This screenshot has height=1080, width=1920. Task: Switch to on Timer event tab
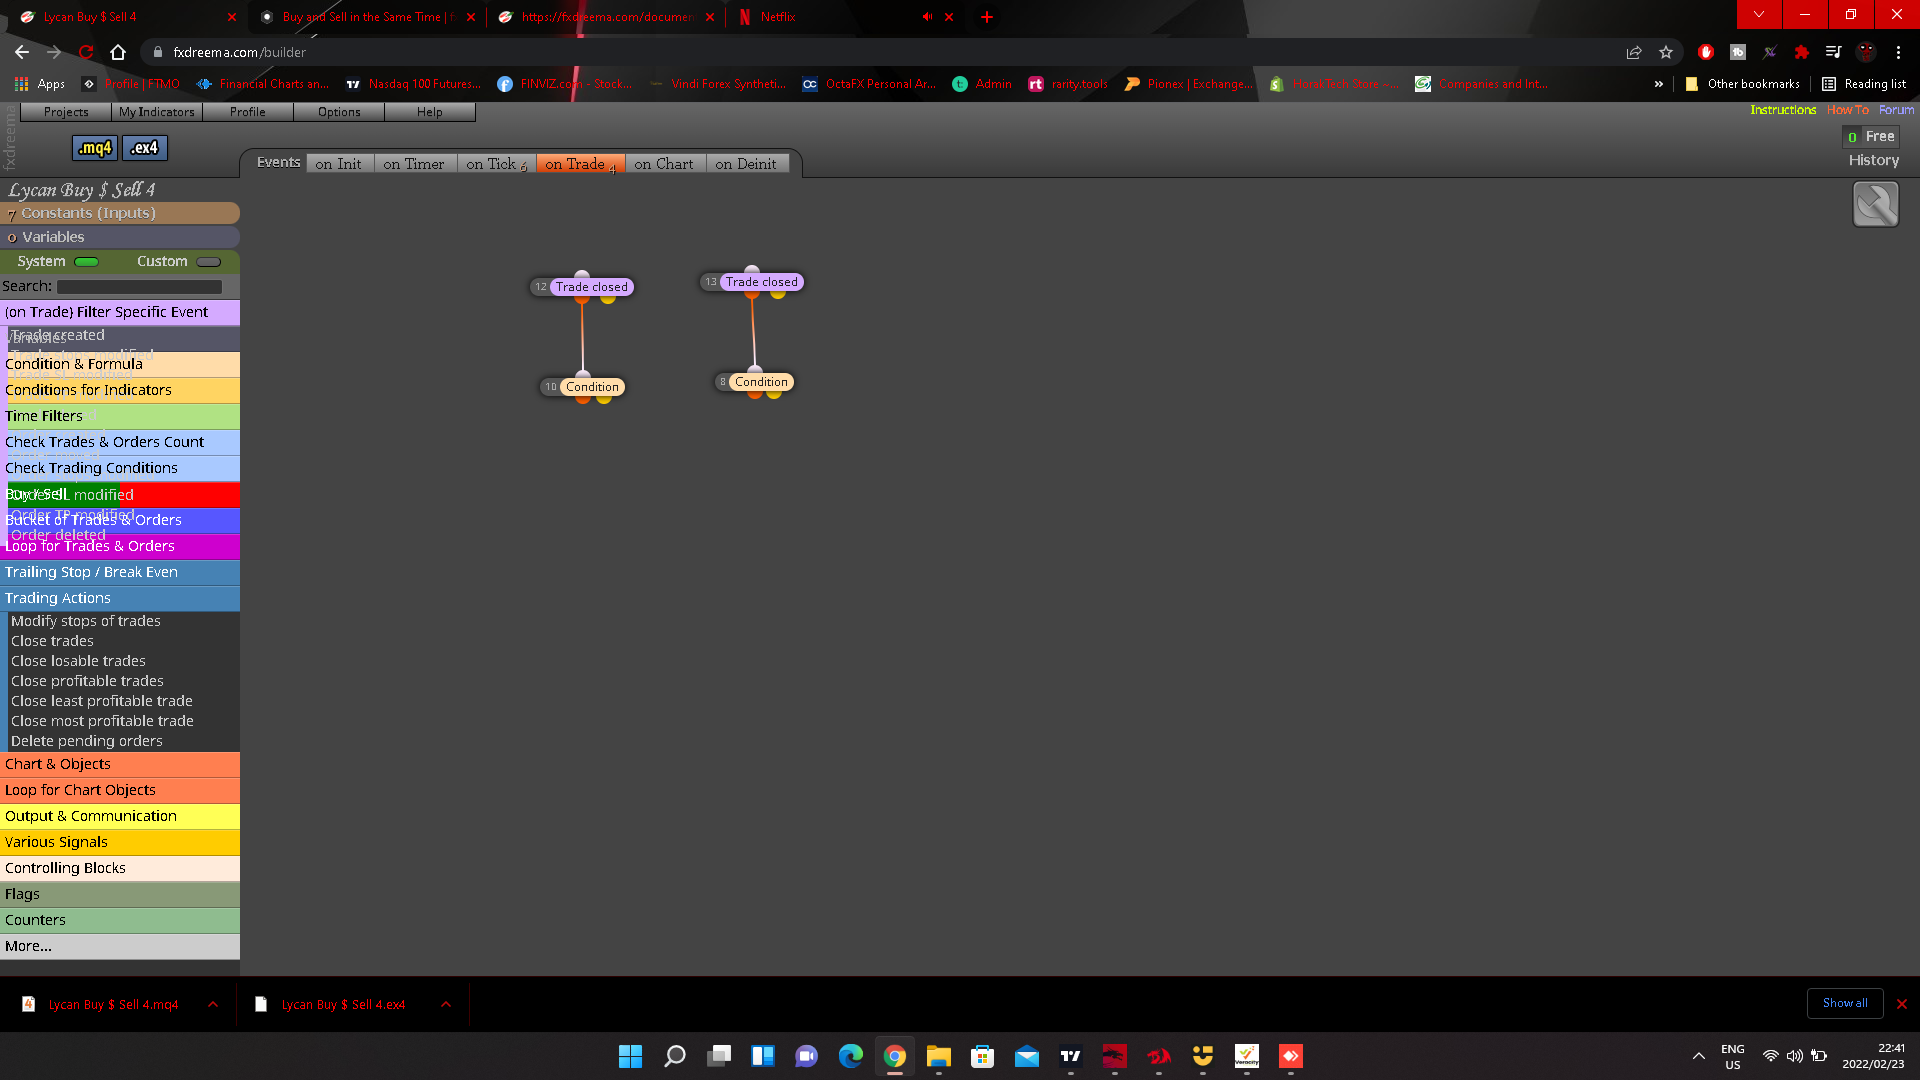click(x=415, y=164)
